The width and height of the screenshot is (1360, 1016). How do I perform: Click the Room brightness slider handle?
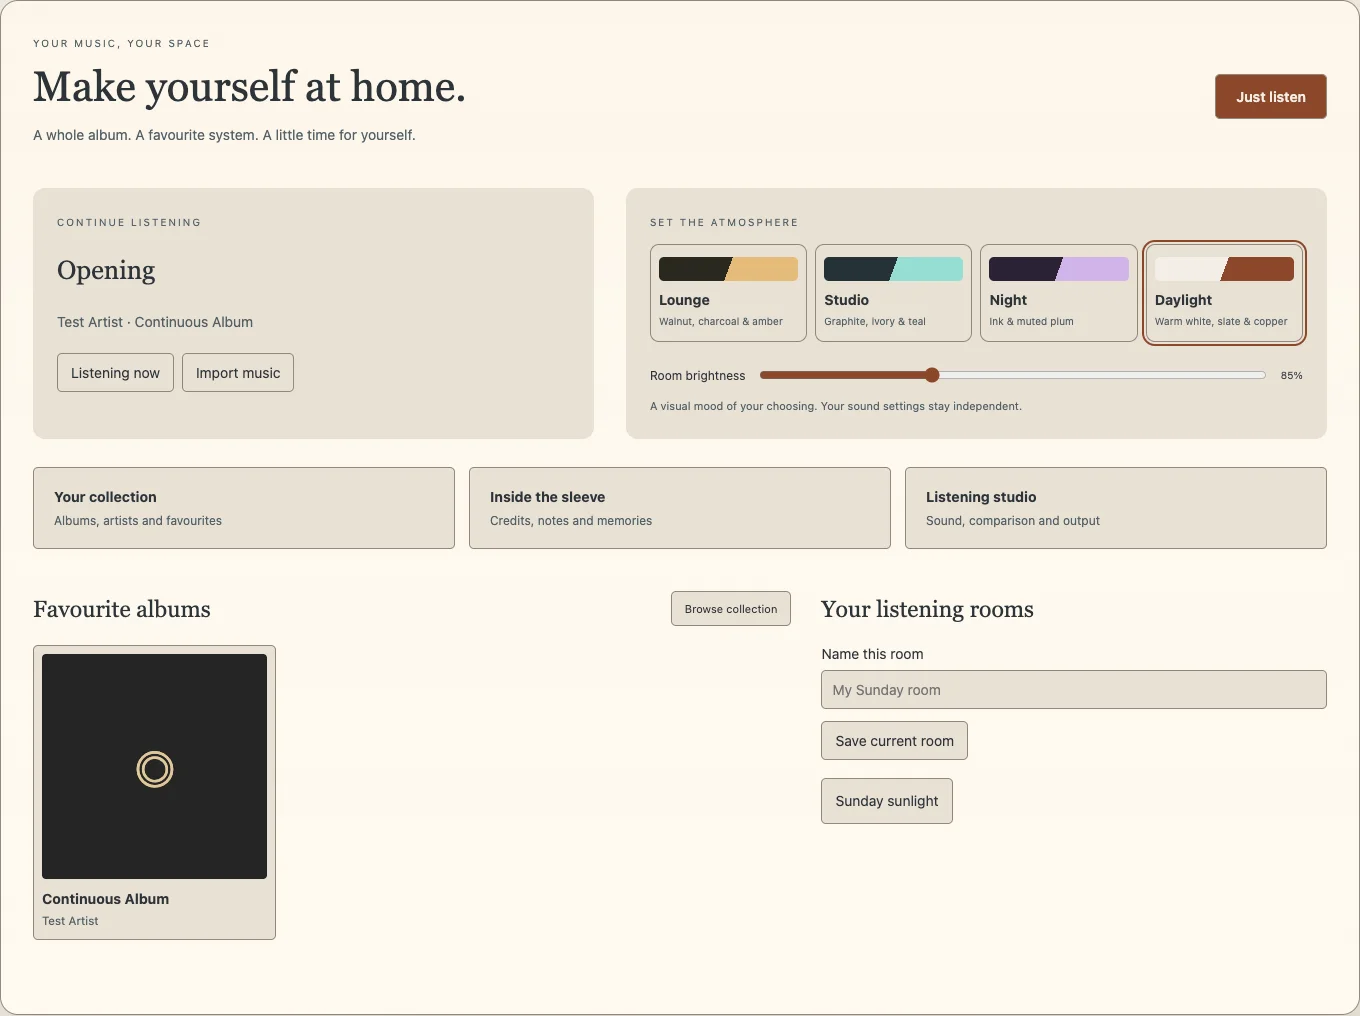click(932, 375)
